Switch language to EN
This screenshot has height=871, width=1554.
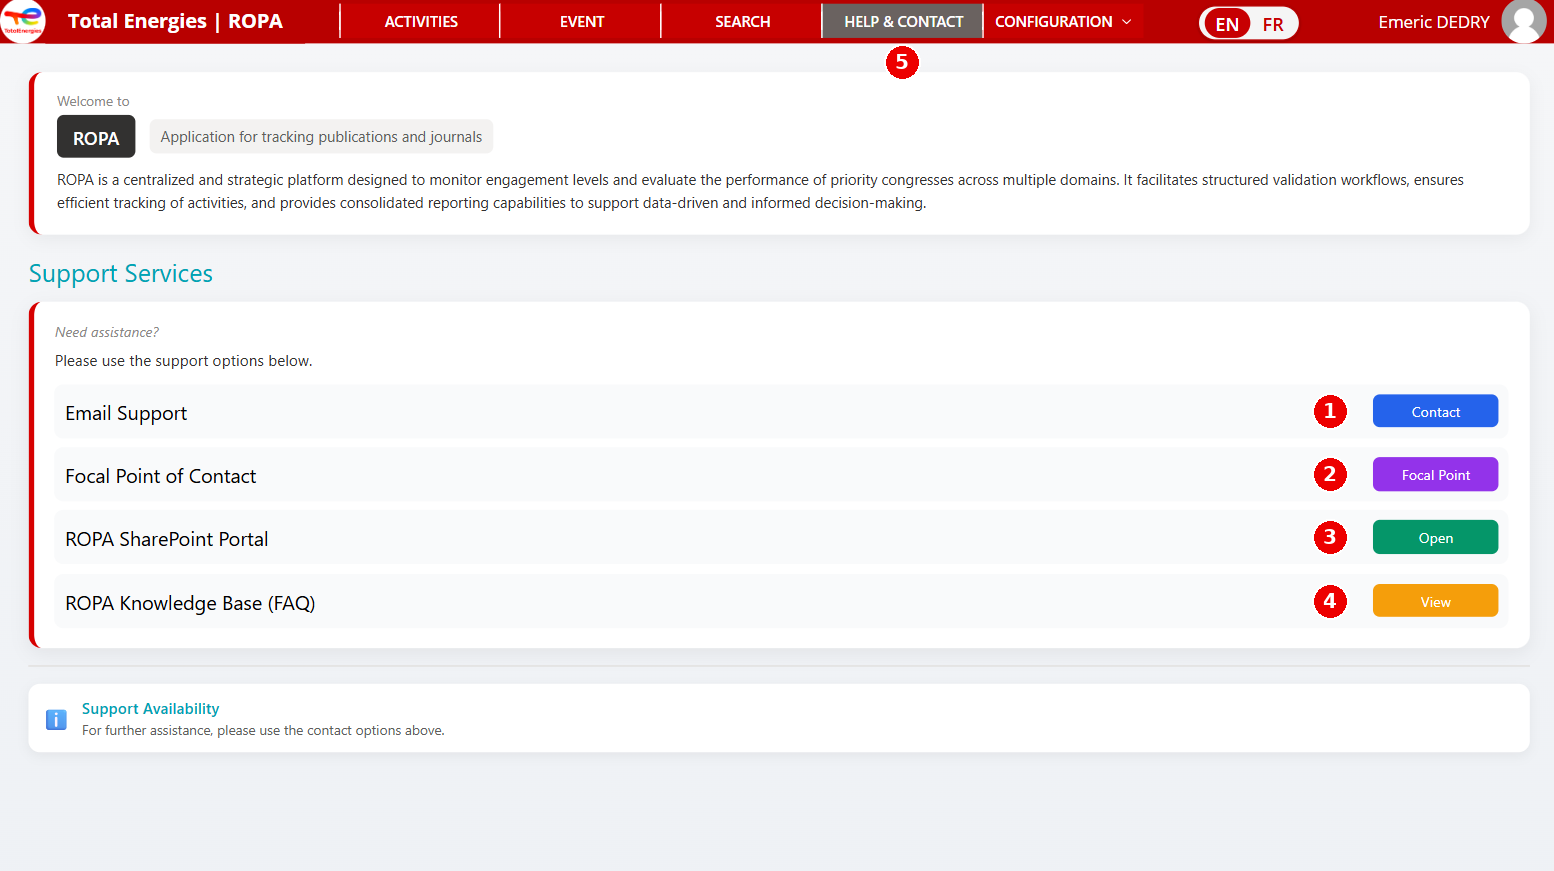pos(1227,24)
